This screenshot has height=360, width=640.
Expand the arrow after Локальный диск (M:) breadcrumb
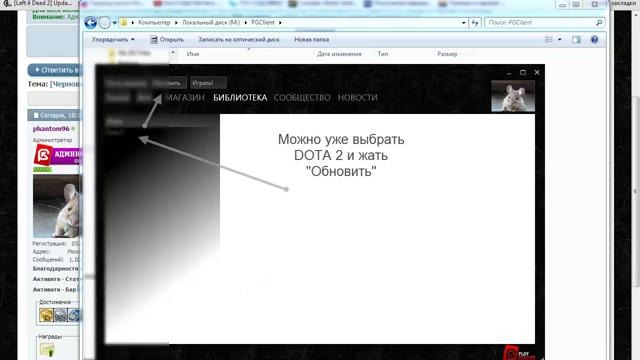246,22
